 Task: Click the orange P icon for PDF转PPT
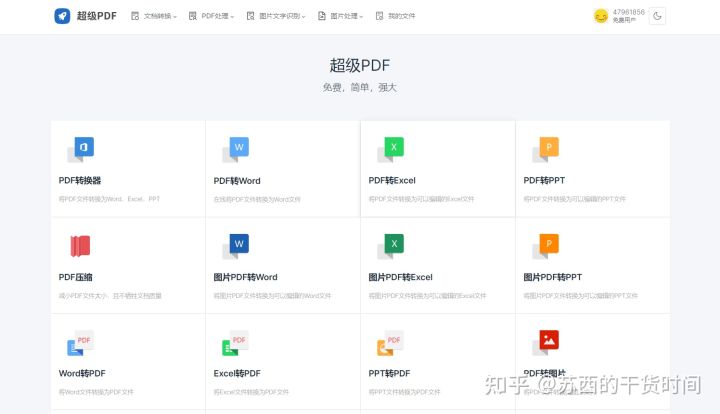coord(546,150)
